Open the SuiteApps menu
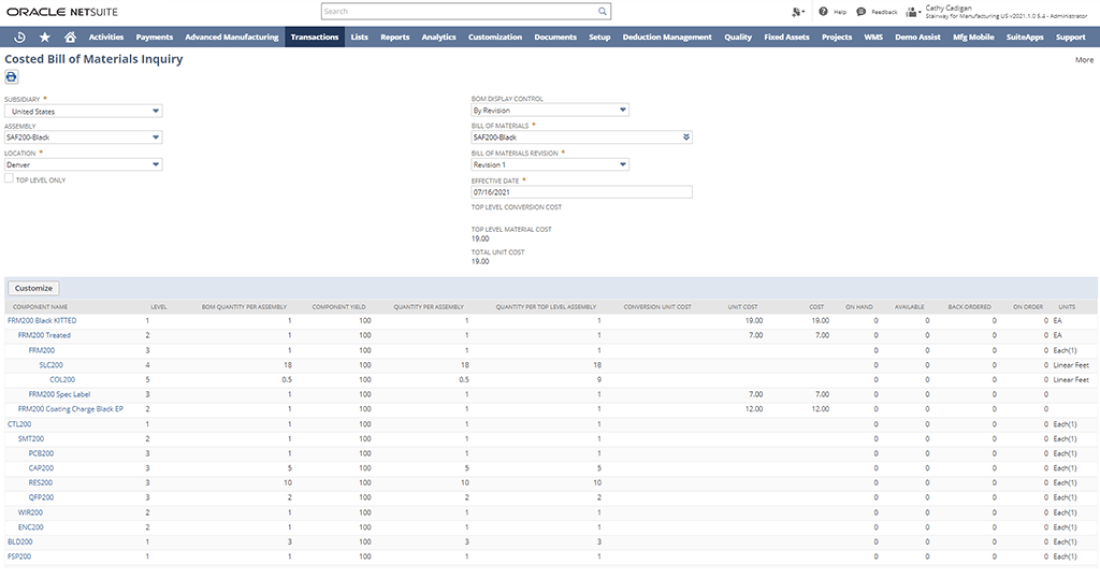This screenshot has width=1100, height=569. coord(1024,37)
